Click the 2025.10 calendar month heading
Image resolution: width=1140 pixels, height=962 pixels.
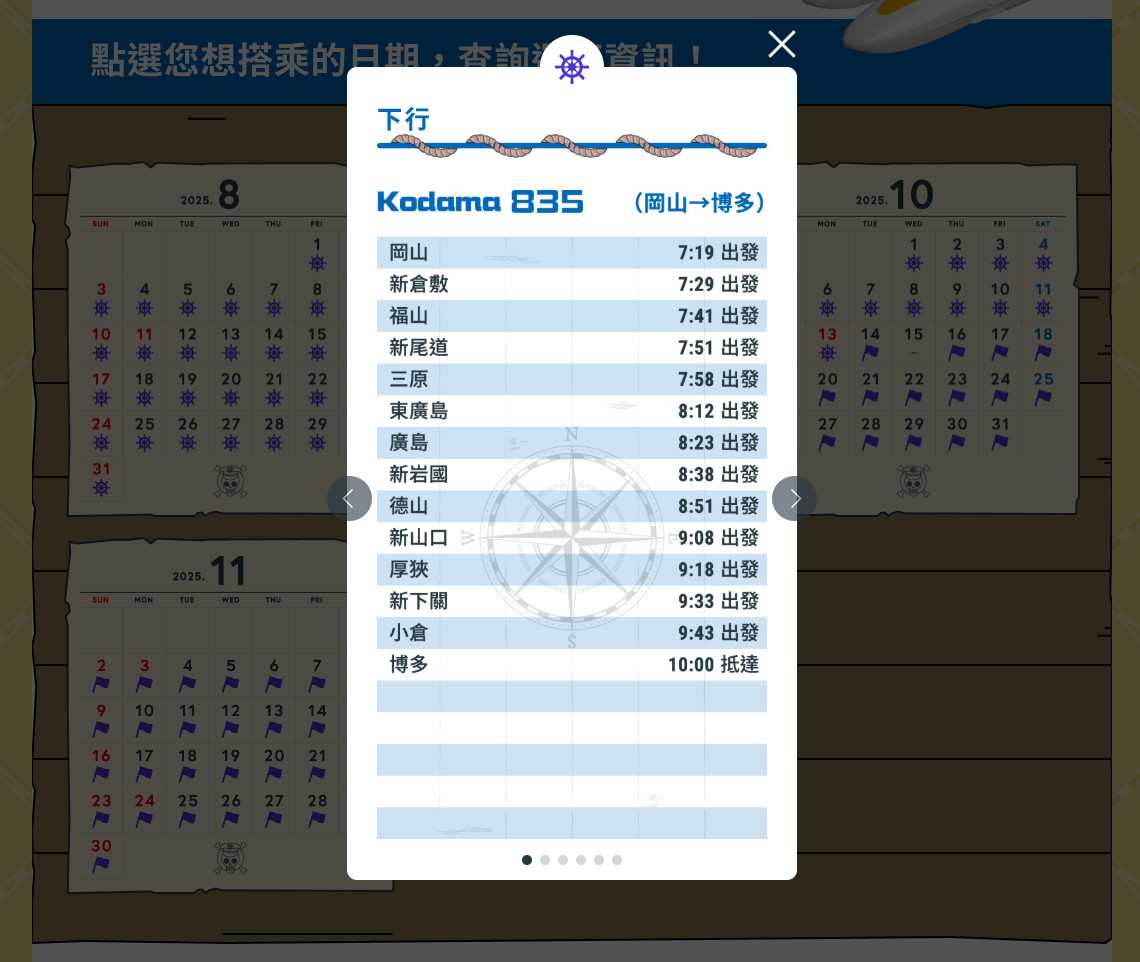pos(894,194)
